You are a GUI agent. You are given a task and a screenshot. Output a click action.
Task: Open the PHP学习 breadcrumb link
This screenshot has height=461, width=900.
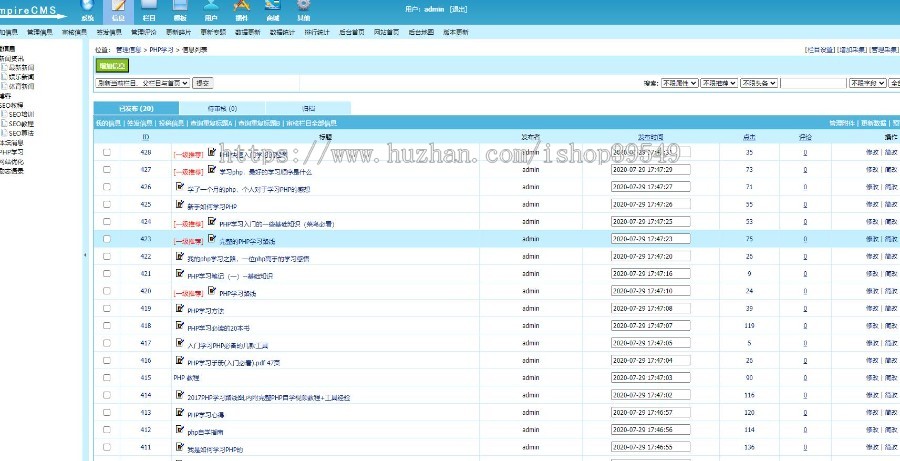coord(161,50)
